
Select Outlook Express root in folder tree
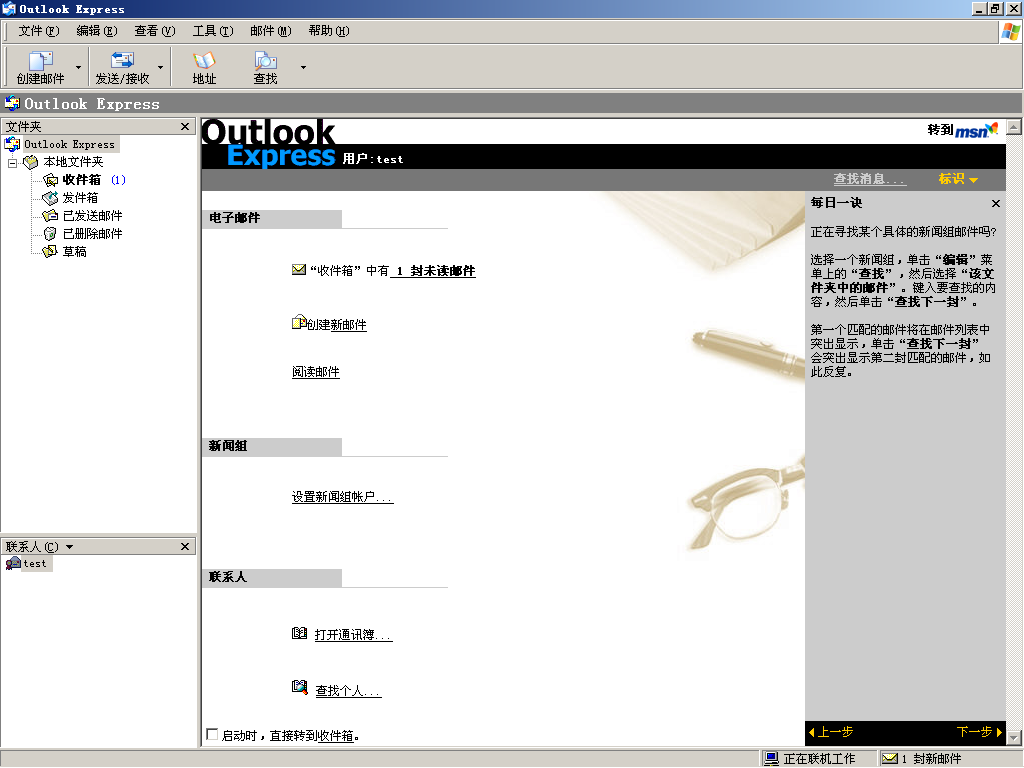69,144
